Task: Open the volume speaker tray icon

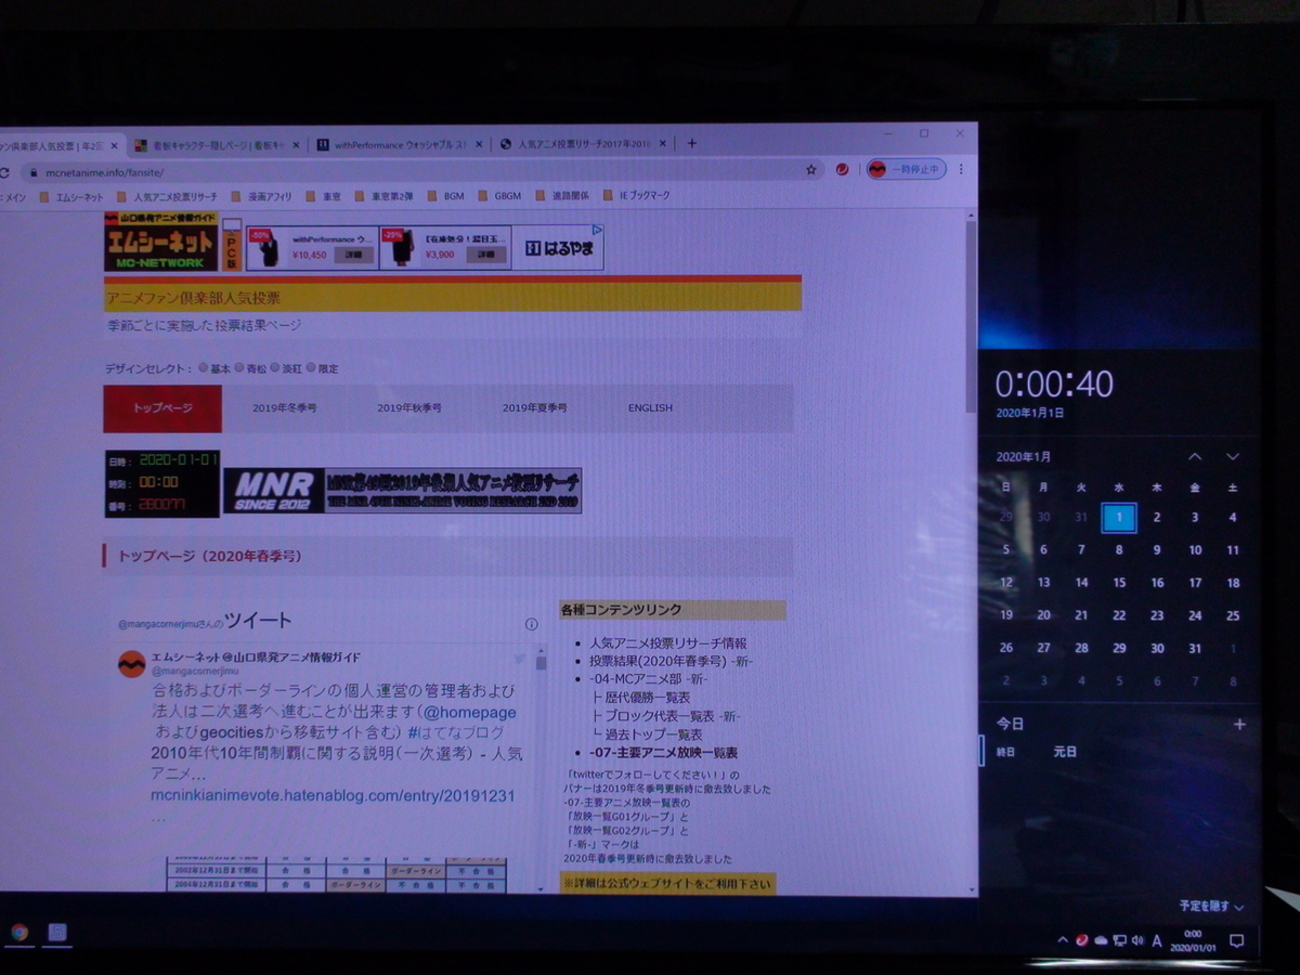Action: [x=1137, y=940]
